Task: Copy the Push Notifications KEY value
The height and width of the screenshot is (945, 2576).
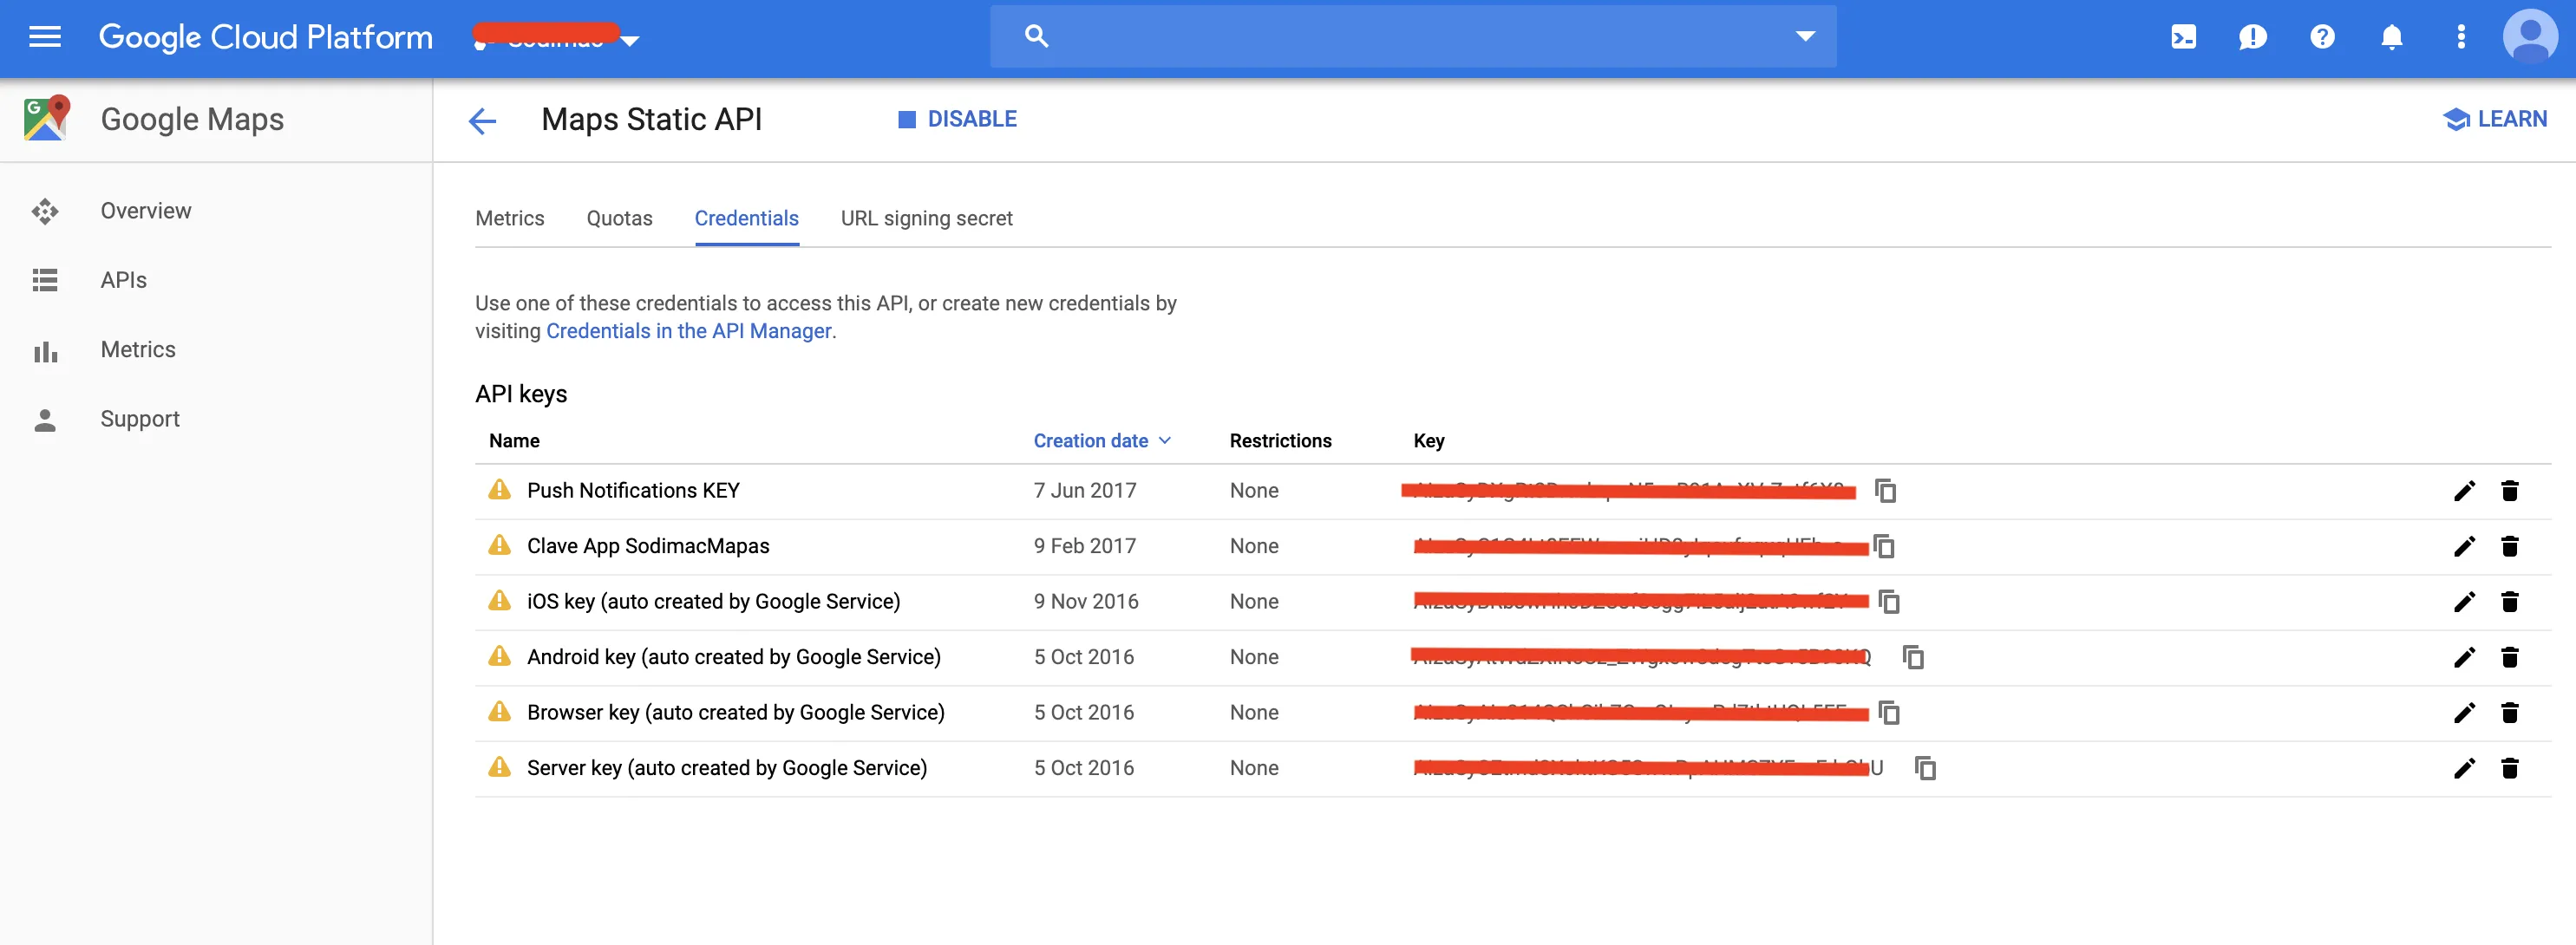Action: click(x=1885, y=491)
